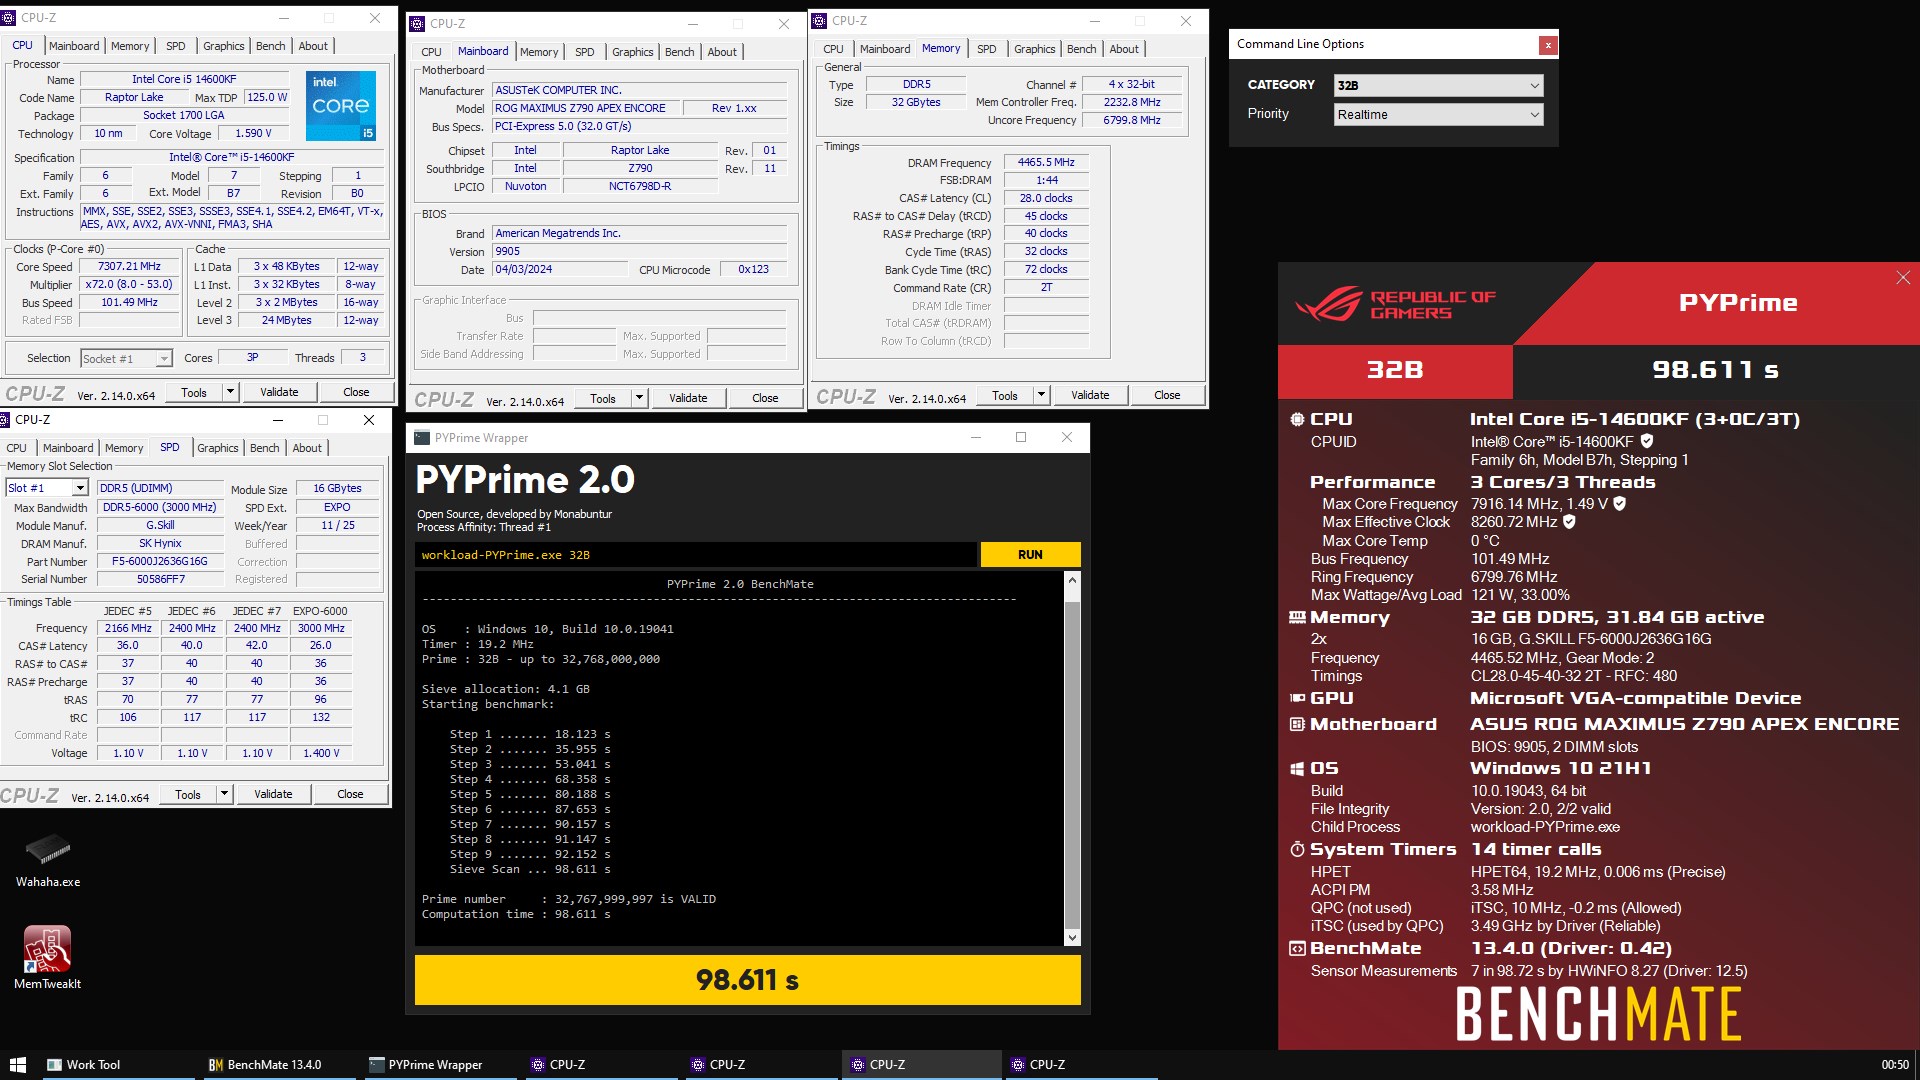Open Memory tab in CPU window
The height and width of the screenshot is (1080, 1920).
click(130, 46)
